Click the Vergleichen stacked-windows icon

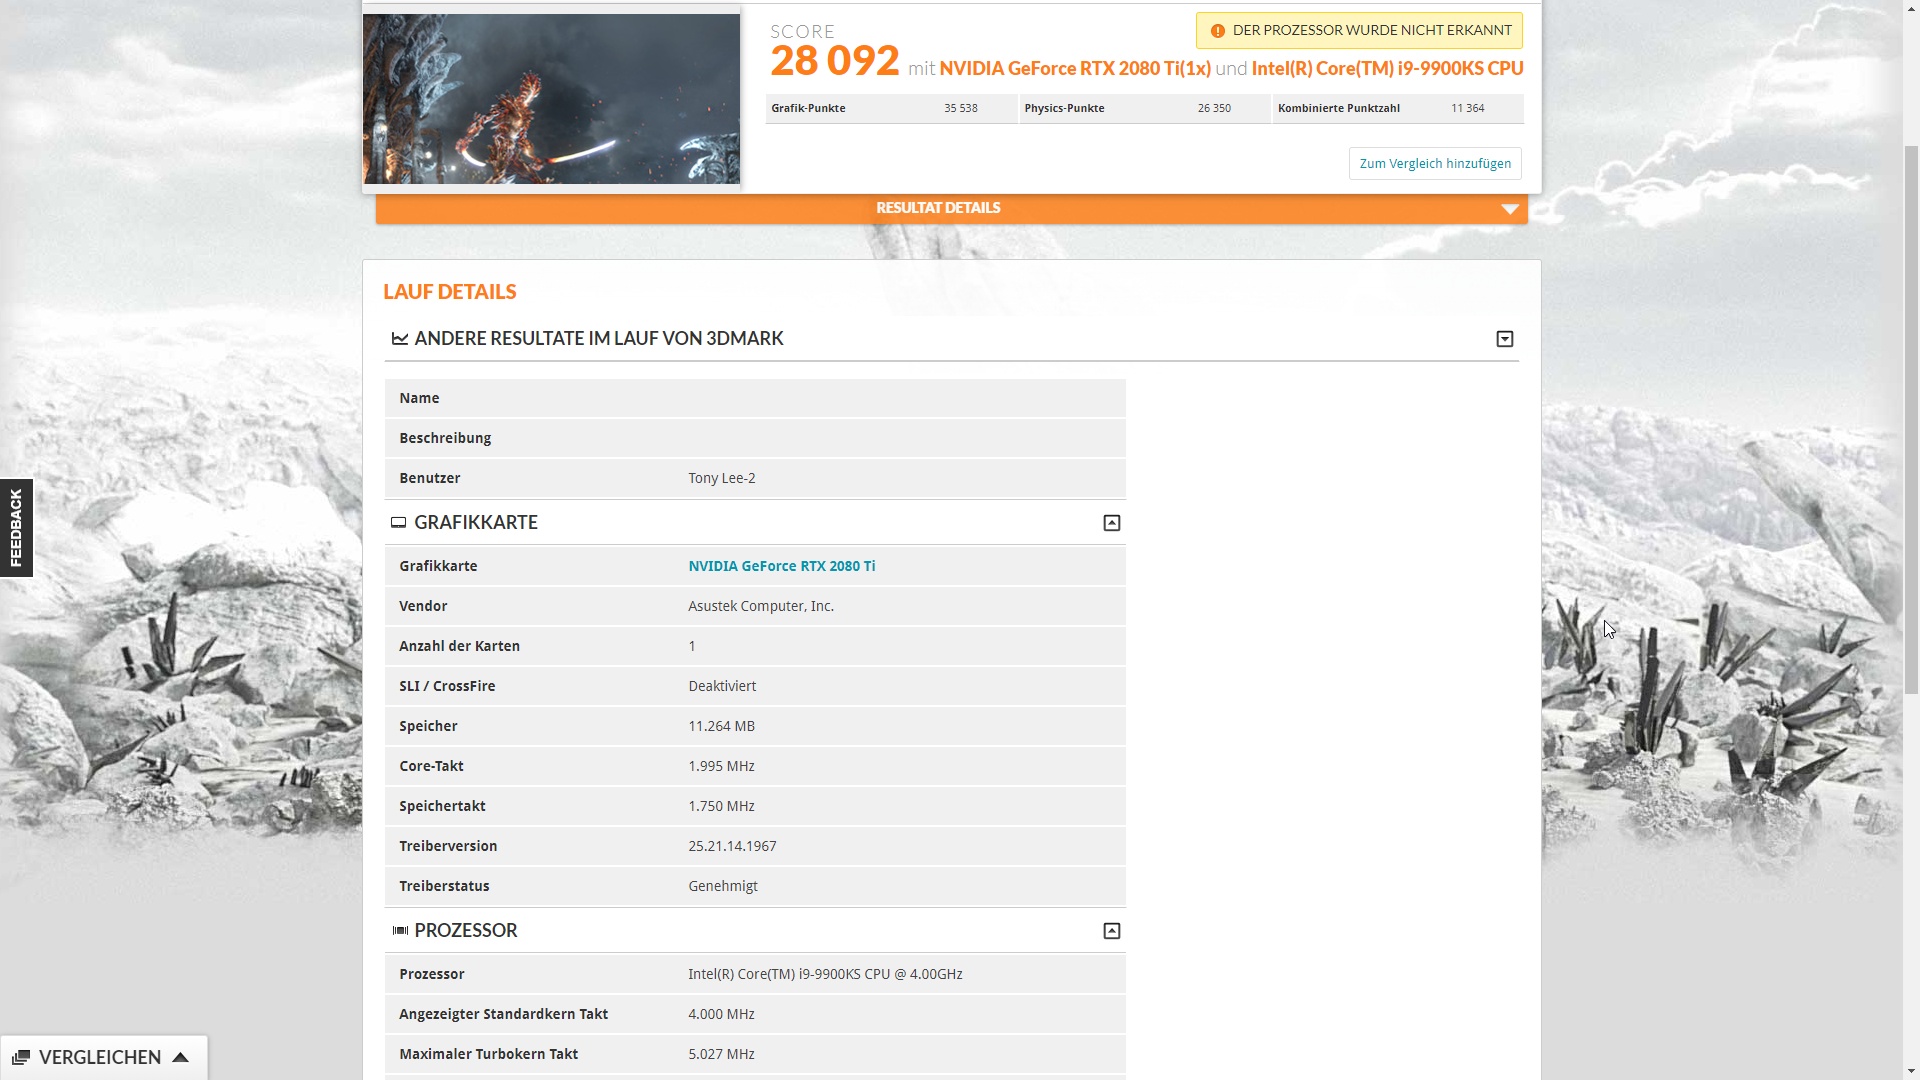pyautogui.click(x=21, y=1058)
